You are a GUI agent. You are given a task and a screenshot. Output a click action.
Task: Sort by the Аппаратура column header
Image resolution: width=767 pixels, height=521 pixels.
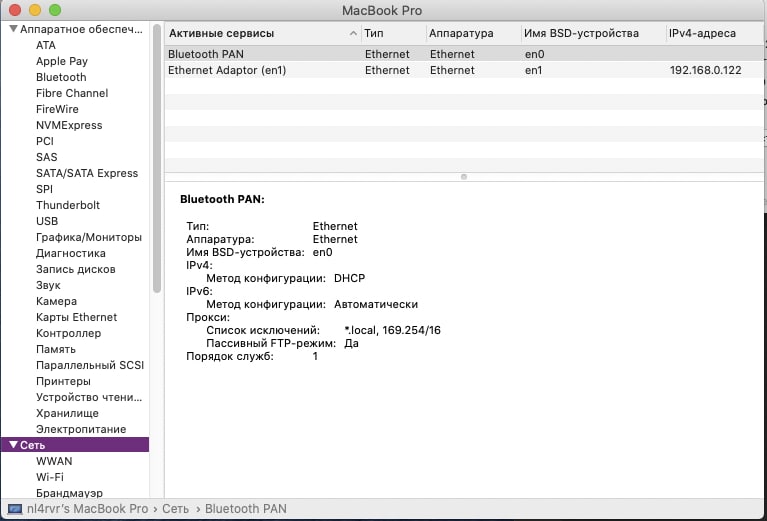(x=474, y=33)
